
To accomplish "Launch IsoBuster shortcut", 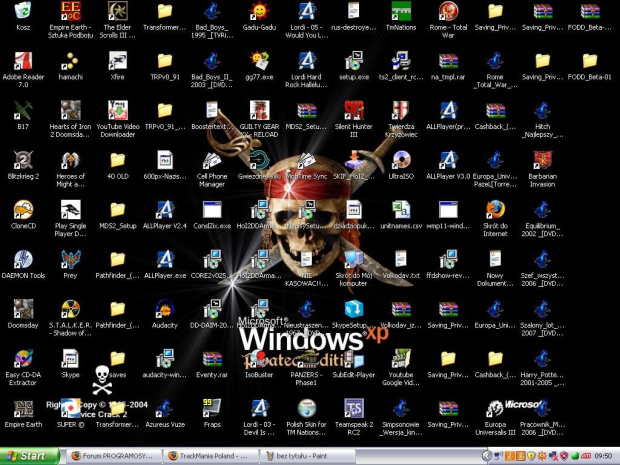I will pyautogui.click(x=259, y=359).
